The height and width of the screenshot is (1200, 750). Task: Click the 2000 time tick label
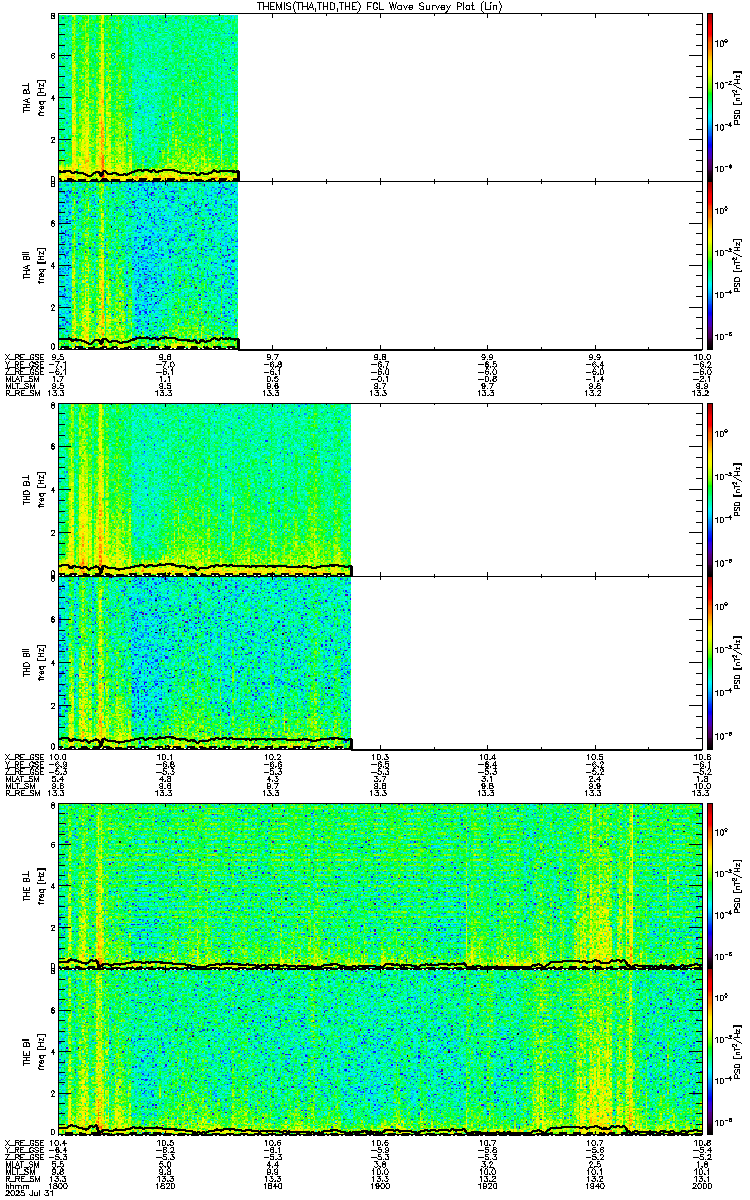point(699,1186)
